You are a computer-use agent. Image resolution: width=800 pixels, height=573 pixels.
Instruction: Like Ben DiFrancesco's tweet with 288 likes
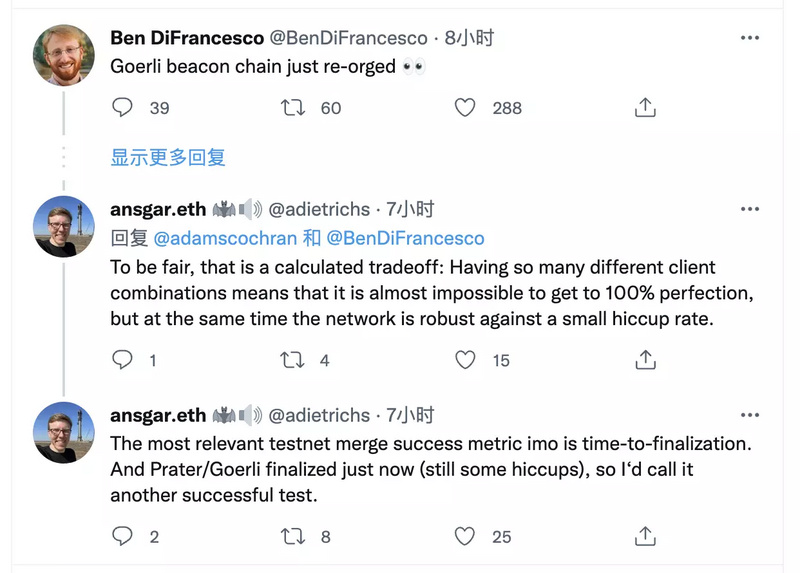465,108
